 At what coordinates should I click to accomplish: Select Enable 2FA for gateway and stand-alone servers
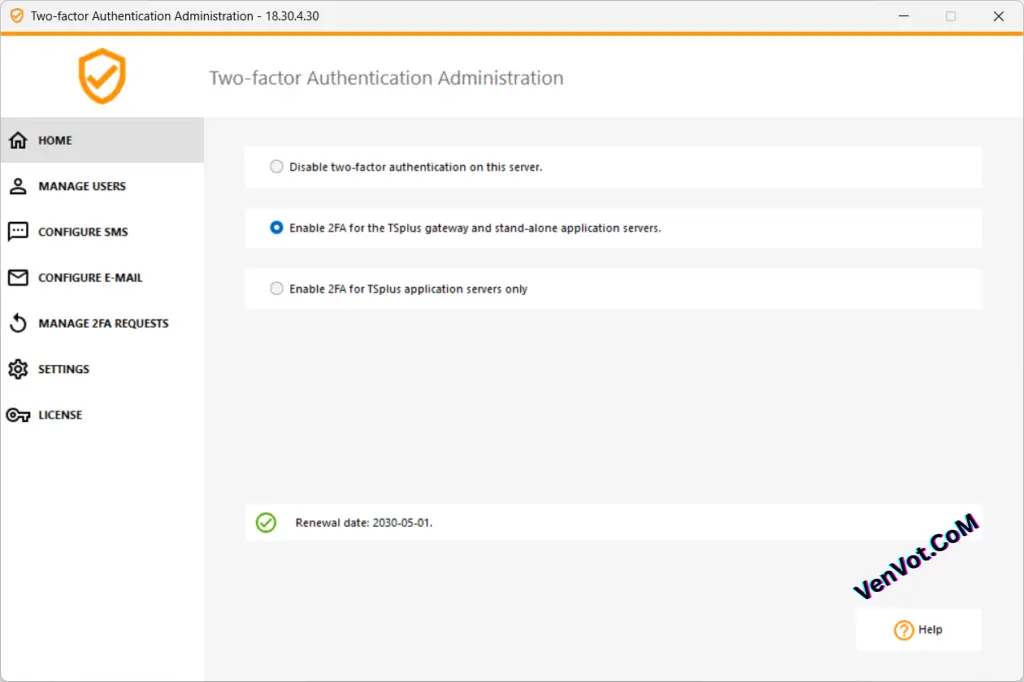coord(277,227)
